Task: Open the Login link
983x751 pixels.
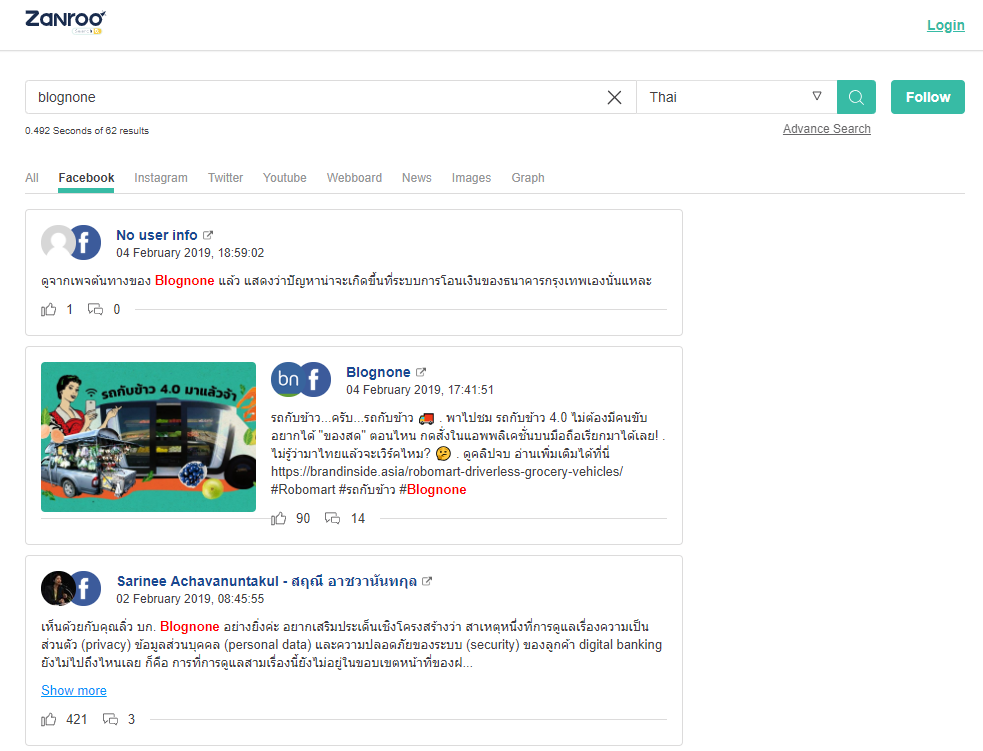Action: tap(946, 25)
